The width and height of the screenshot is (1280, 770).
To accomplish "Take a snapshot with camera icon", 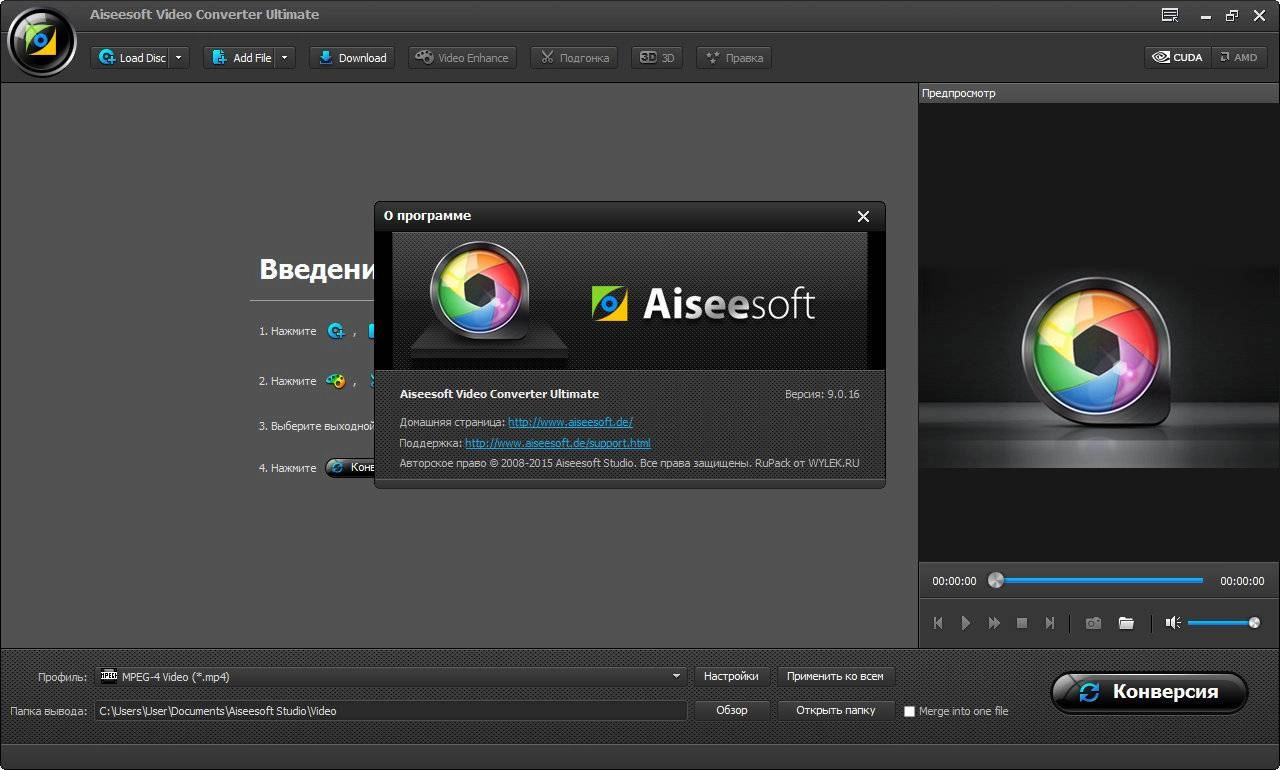I will (1094, 623).
